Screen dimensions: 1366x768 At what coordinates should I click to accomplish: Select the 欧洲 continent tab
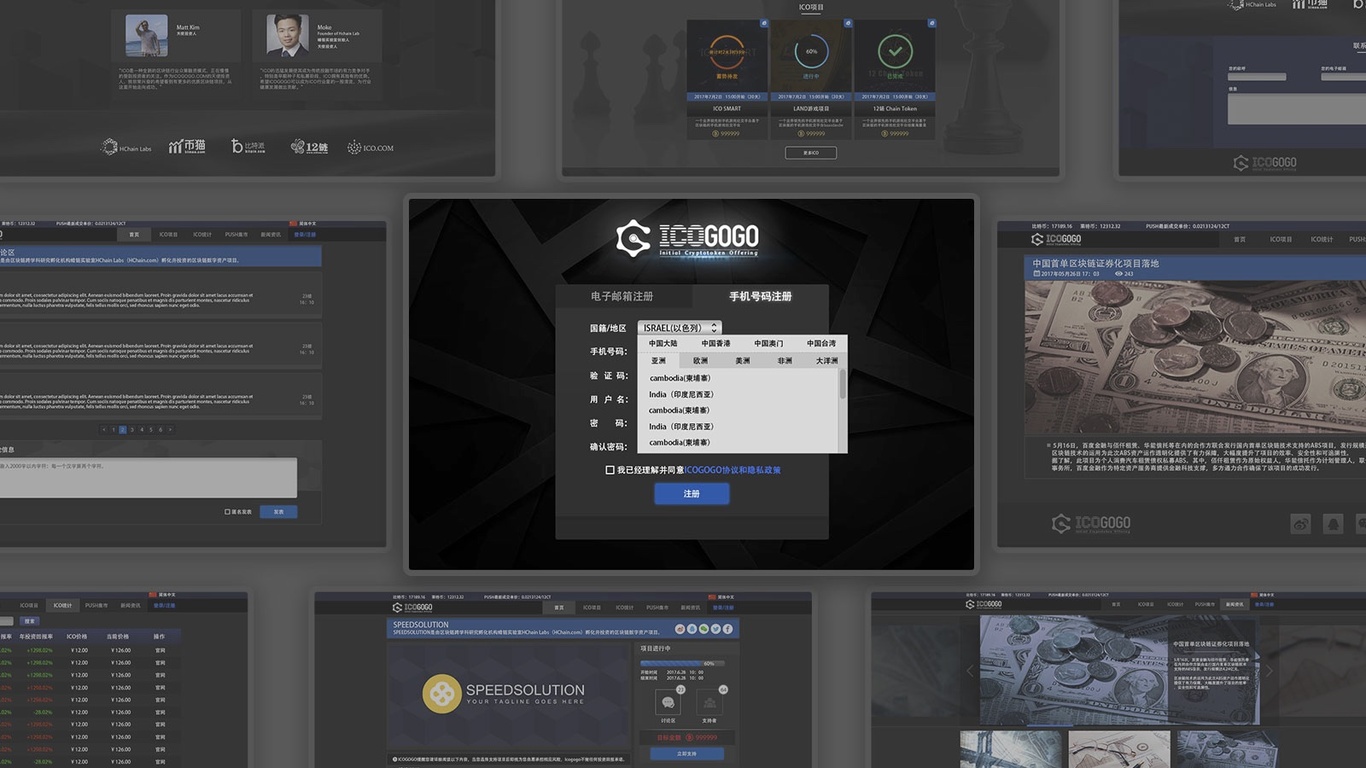coord(700,360)
